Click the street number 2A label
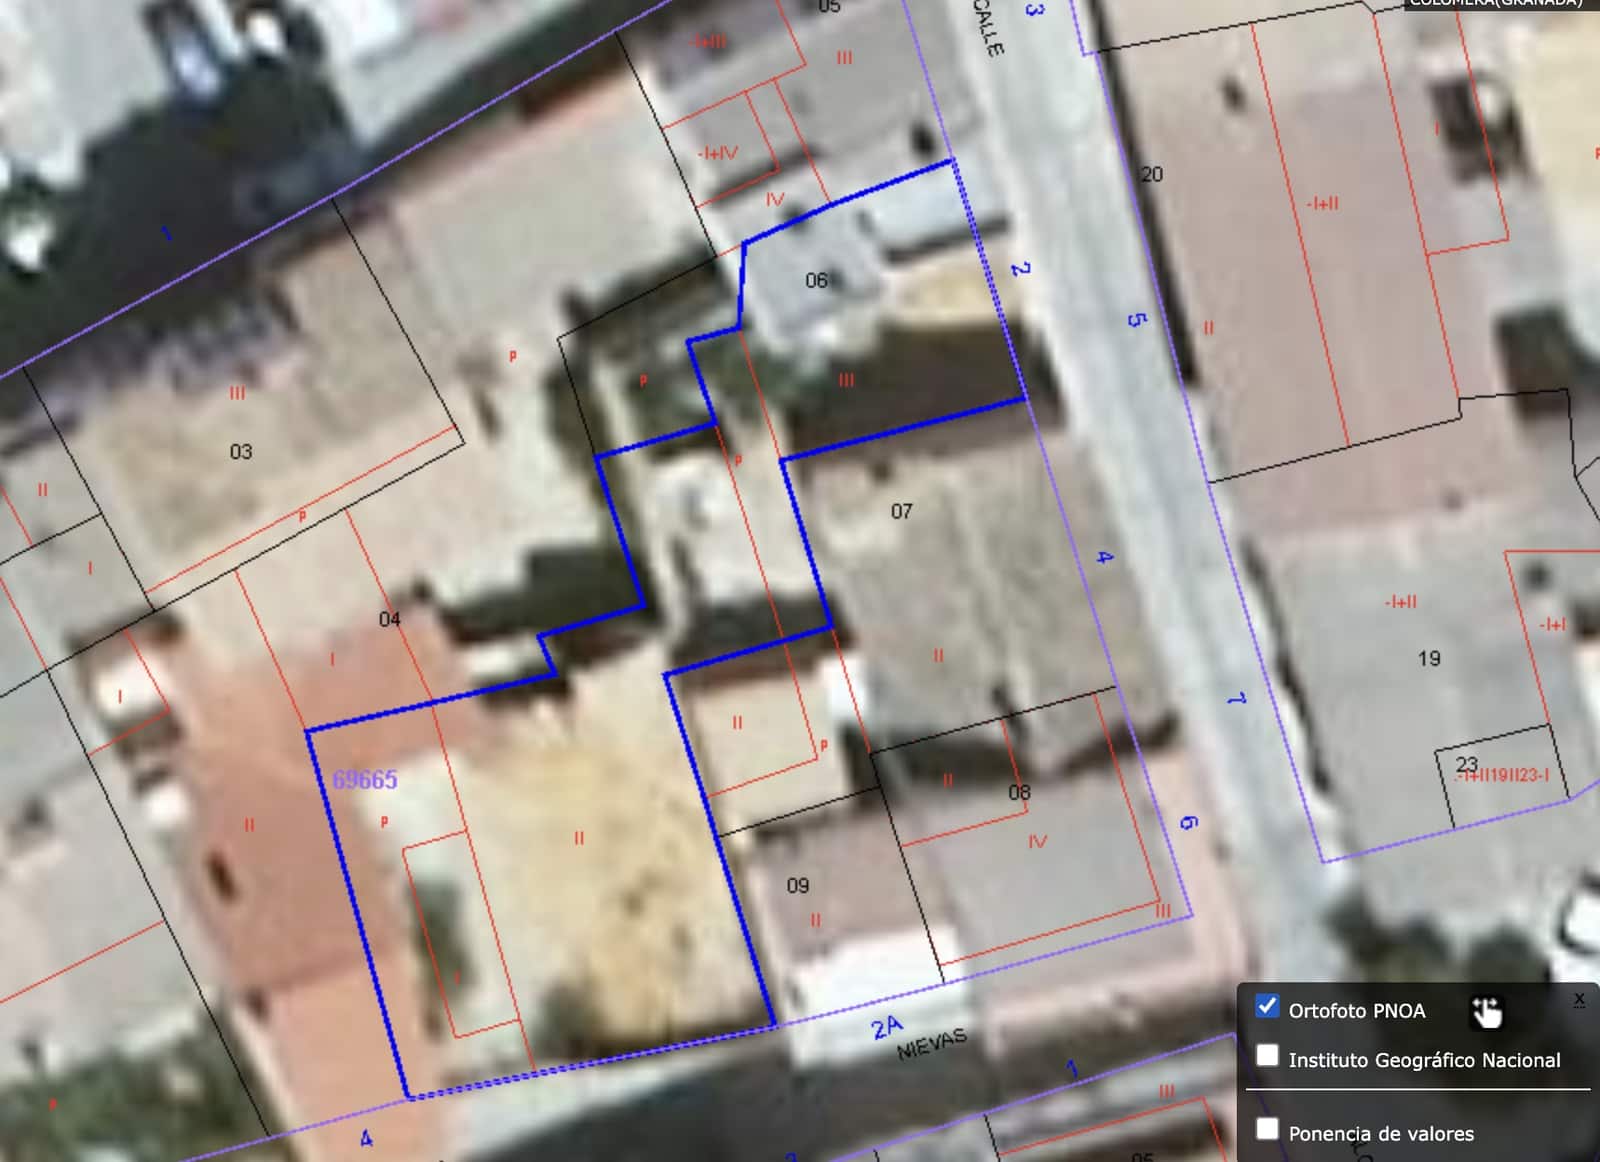The height and width of the screenshot is (1162, 1600). point(887,1026)
